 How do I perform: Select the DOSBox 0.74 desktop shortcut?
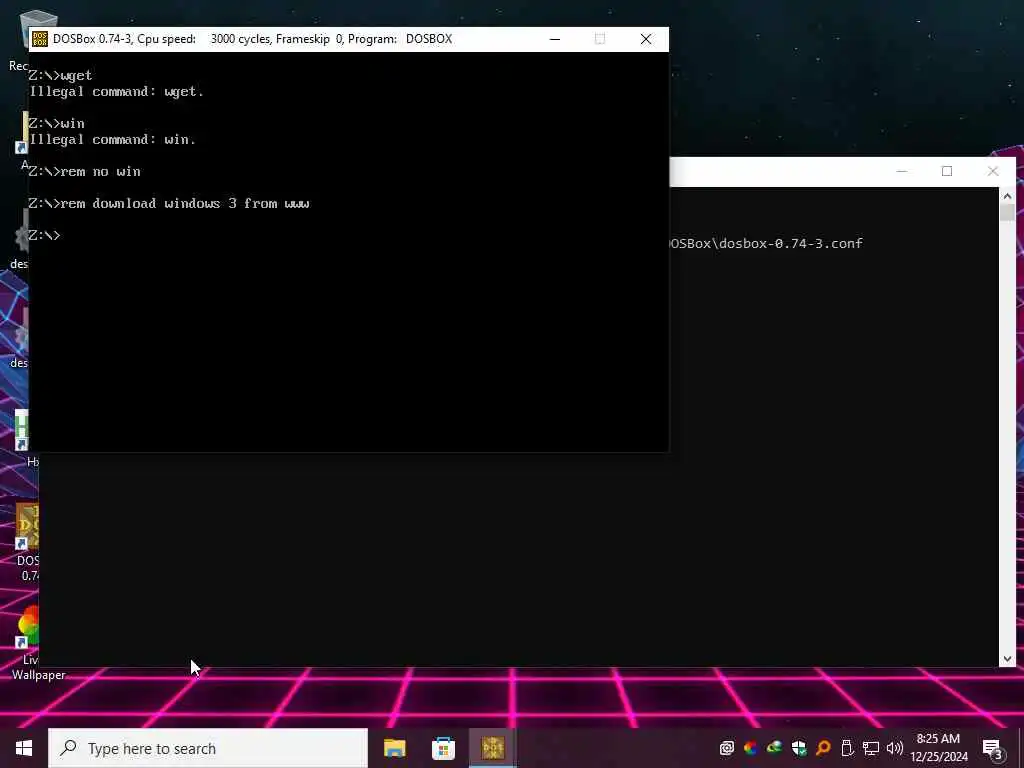point(27,542)
